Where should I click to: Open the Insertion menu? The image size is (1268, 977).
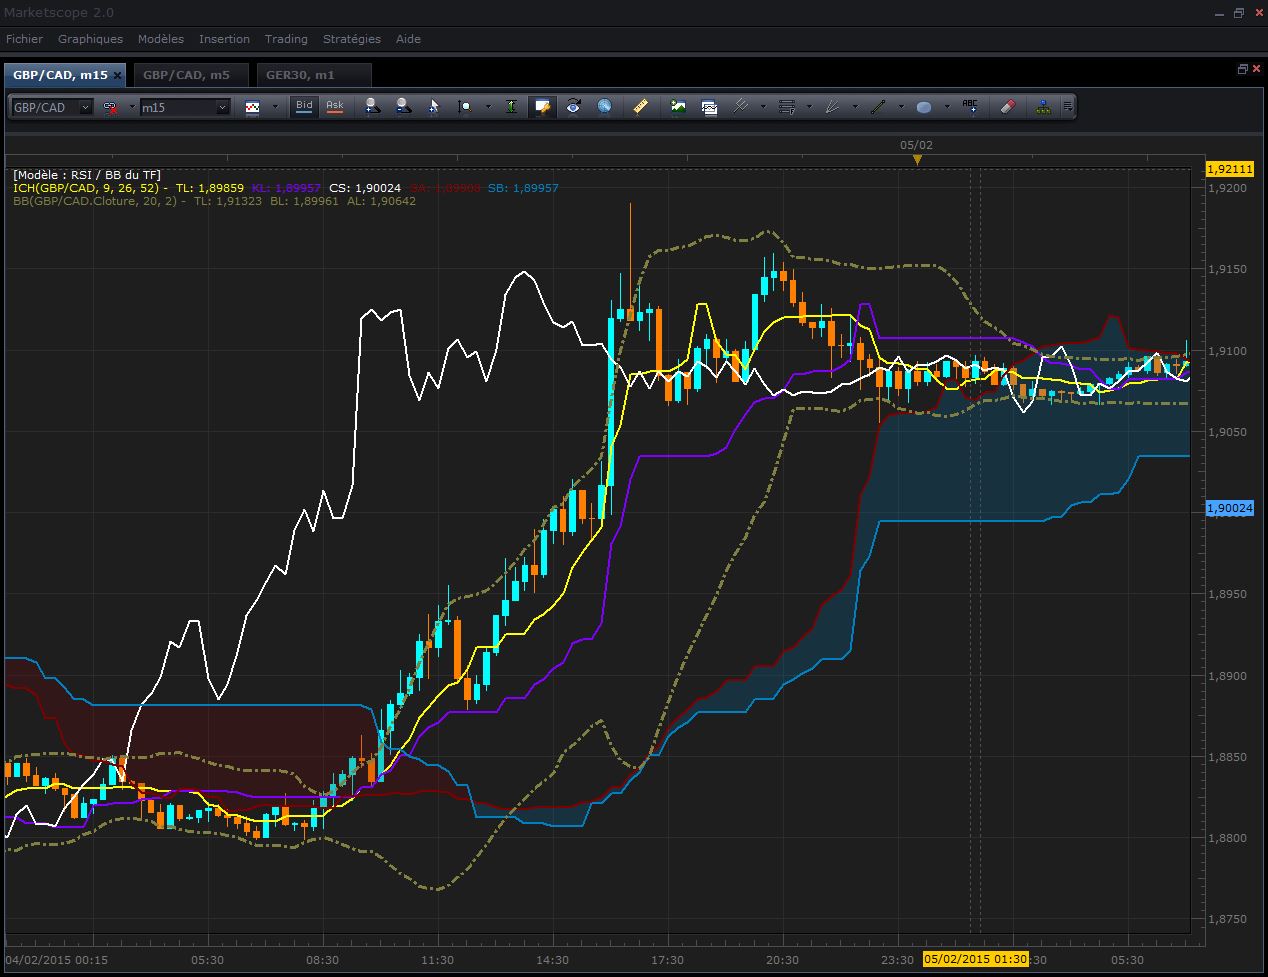pyautogui.click(x=224, y=39)
